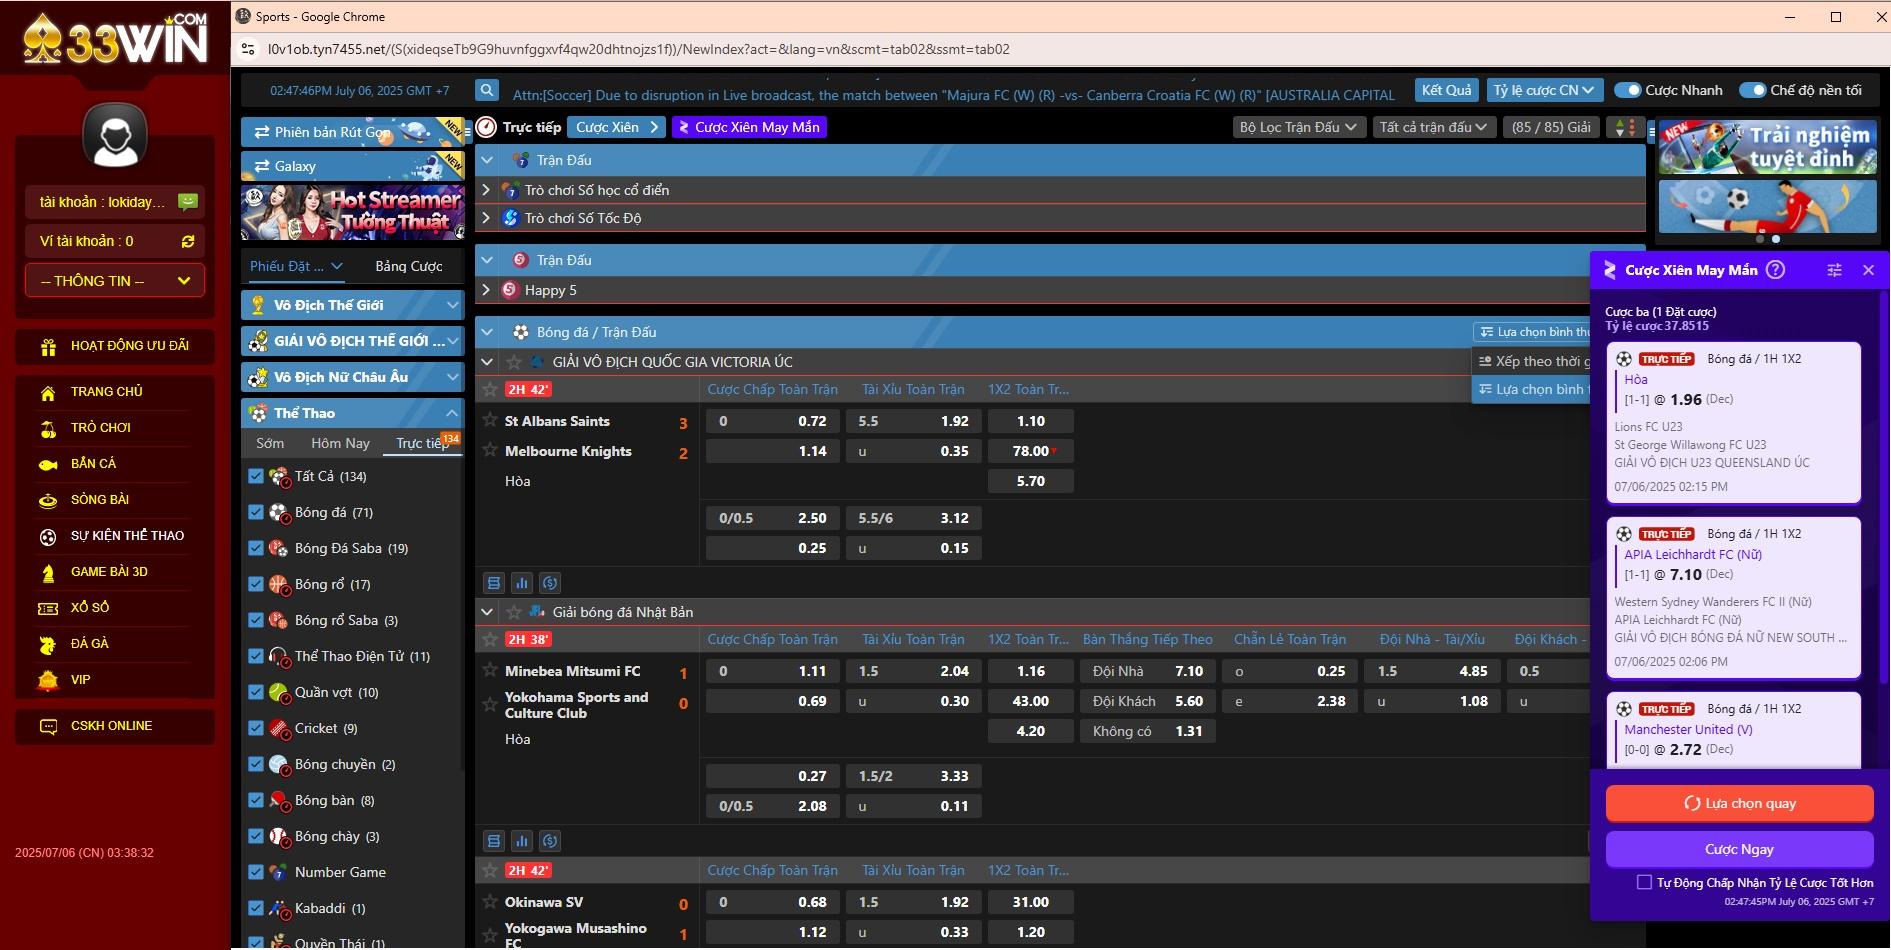The height and width of the screenshot is (950, 1891).
Task: Open statistics chart icon under St Albans match
Action: [x=522, y=583]
